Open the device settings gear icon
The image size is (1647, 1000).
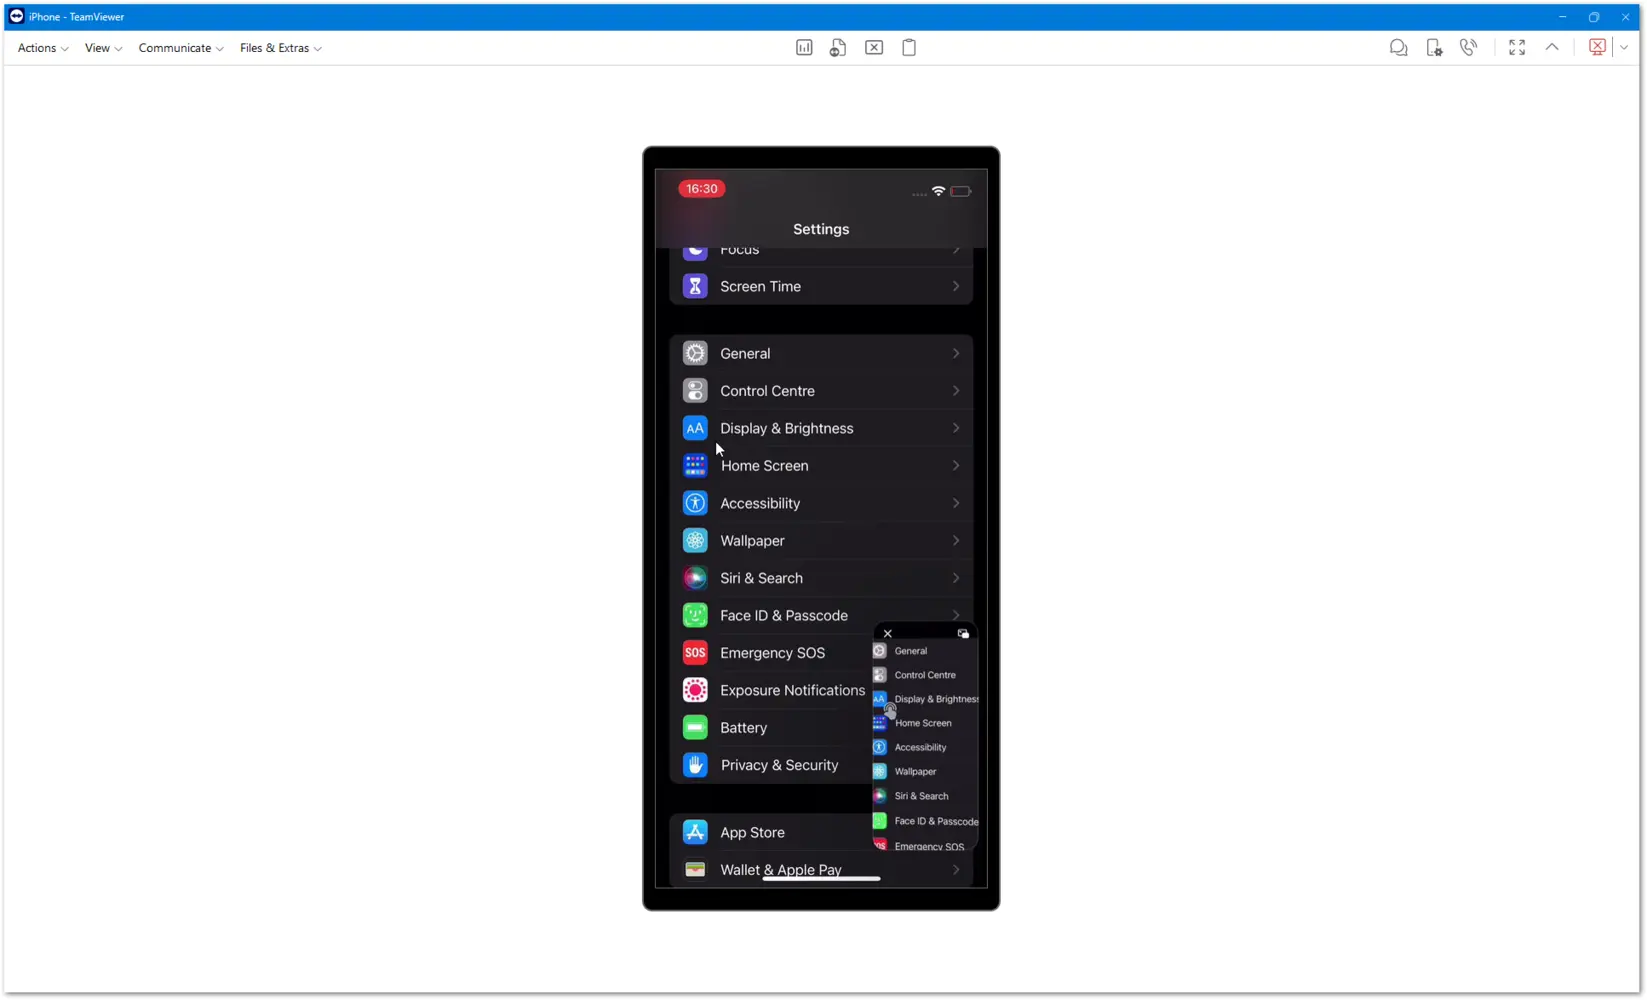click(x=1434, y=48)
